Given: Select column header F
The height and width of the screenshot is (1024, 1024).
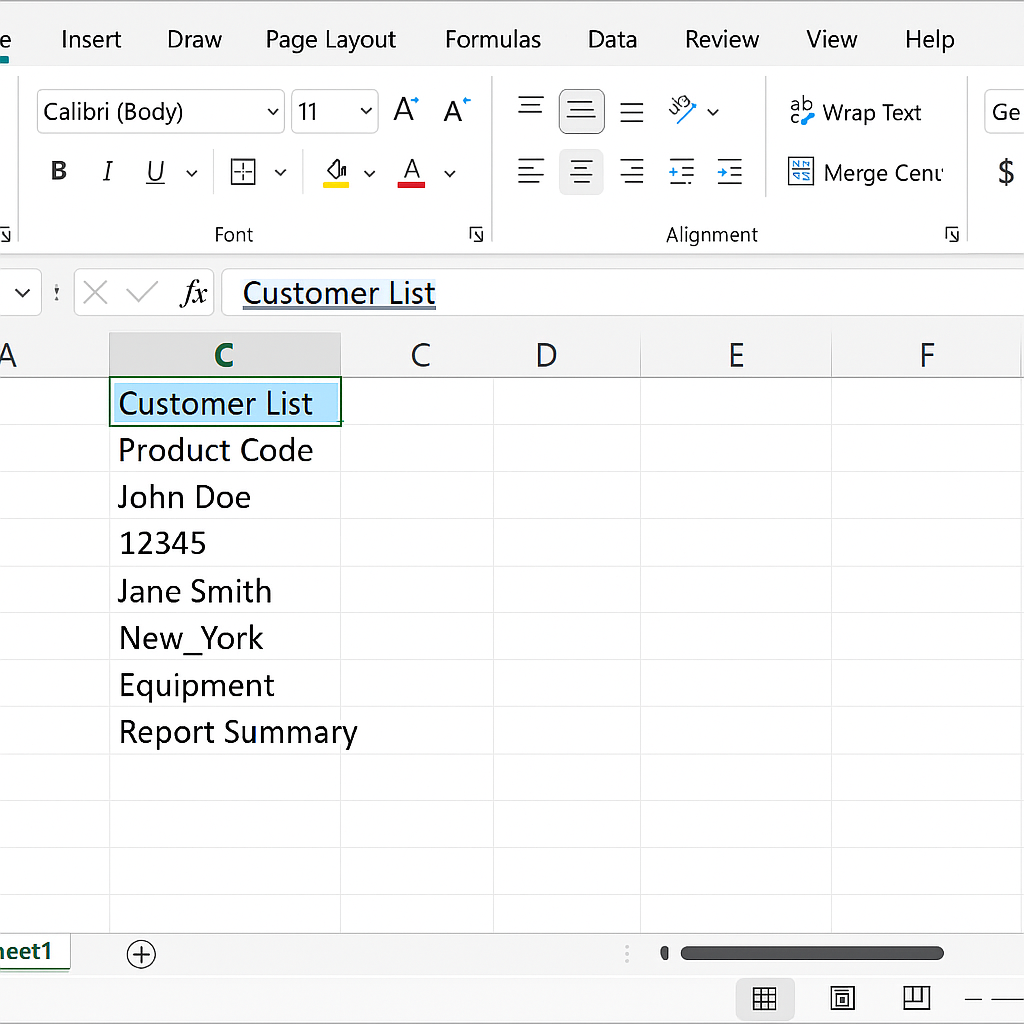Looking at the screenshot, I should [x=926, y=355].
